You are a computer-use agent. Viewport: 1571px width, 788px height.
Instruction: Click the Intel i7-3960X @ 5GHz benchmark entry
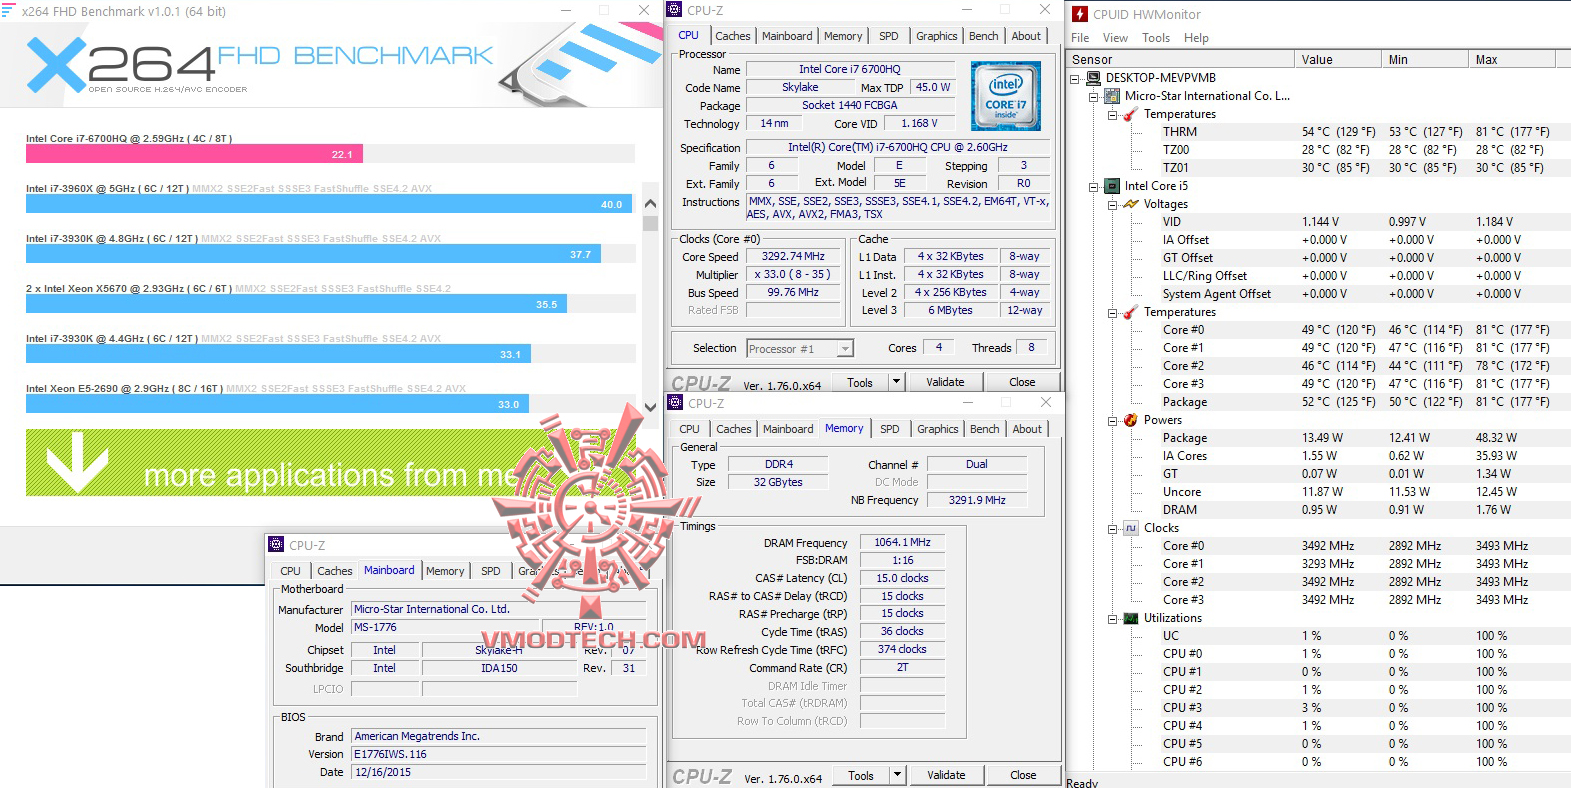330,197
